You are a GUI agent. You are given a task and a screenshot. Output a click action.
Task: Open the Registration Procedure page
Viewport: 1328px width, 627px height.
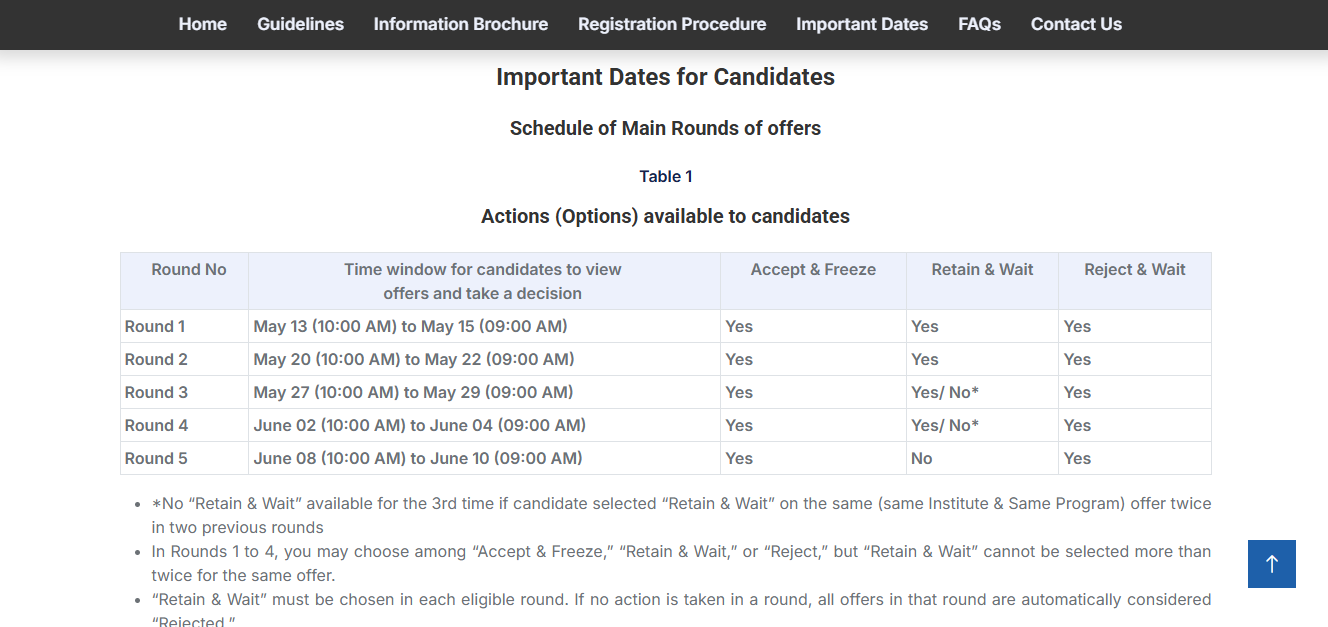click(671, 24)
